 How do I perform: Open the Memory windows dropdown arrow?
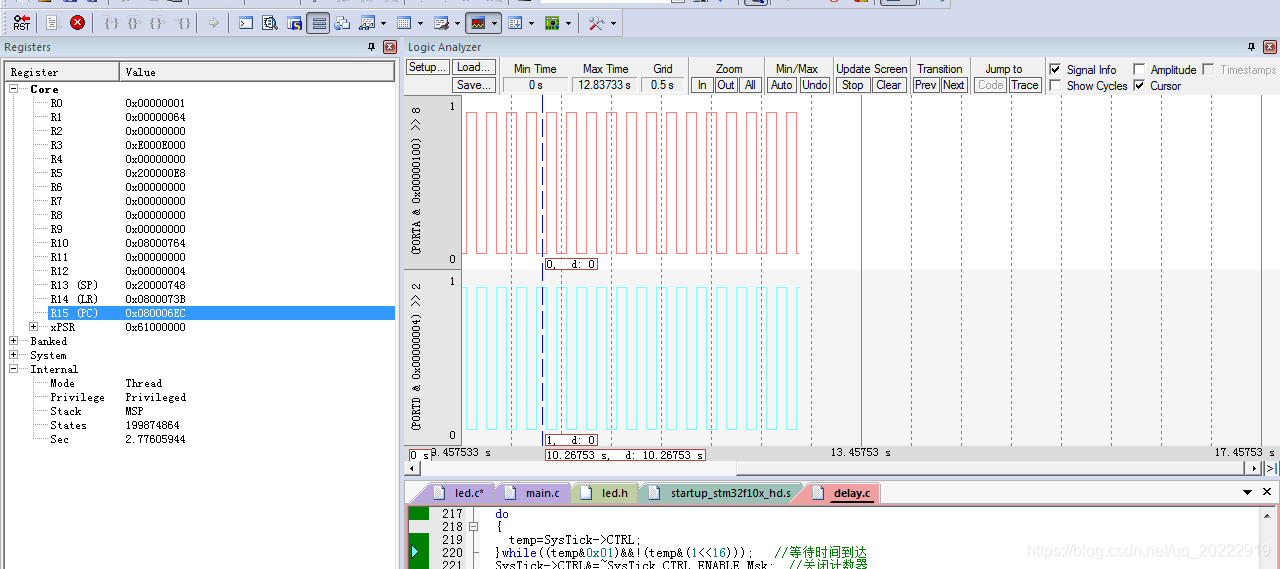[x=420, y=23]
